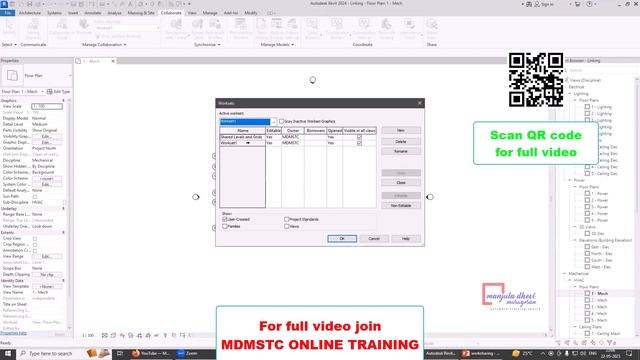
Task: Click the Properties help link
Action: (x=13, y=333)
